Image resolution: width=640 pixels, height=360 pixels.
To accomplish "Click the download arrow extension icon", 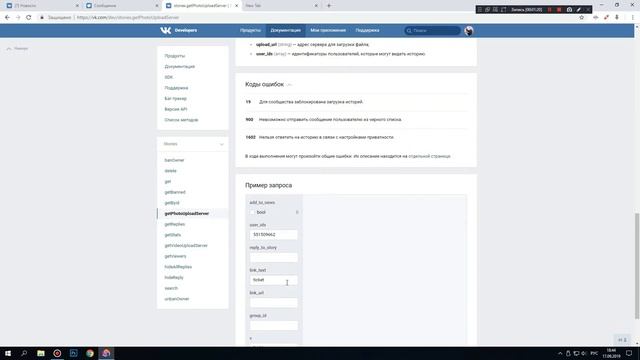I will (x=617, y=18).
